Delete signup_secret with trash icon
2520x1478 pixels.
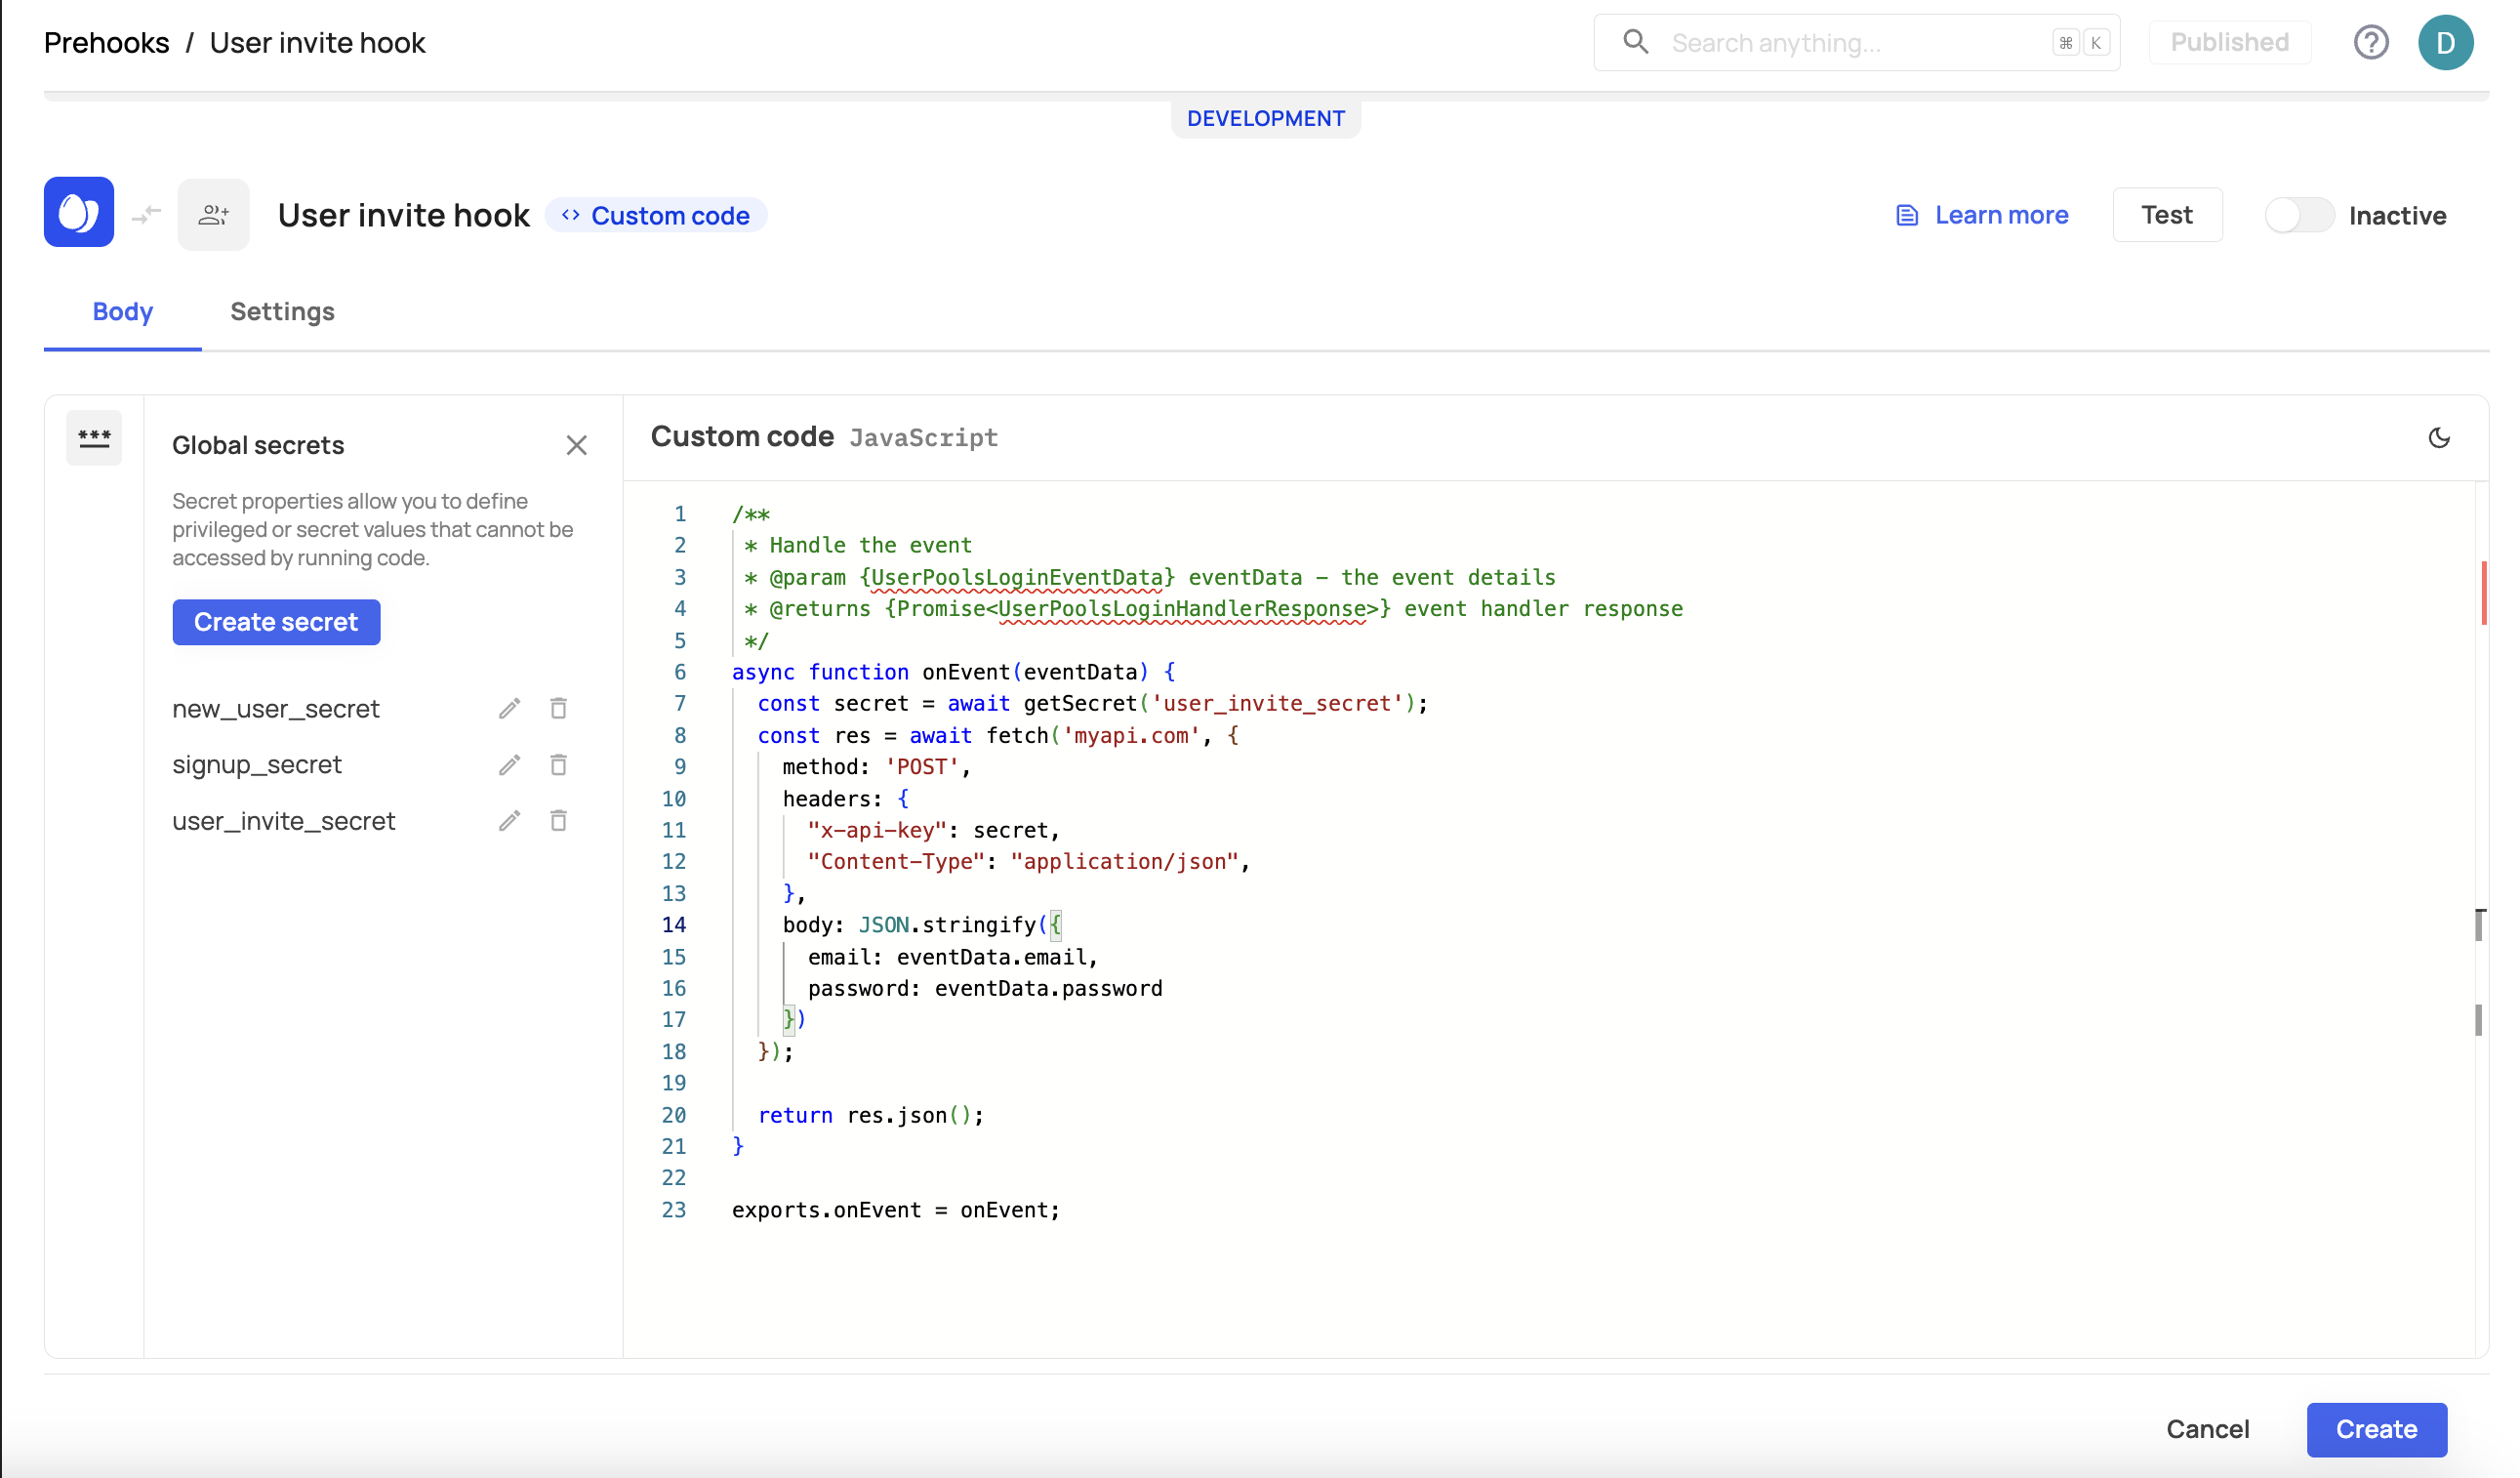[559, 765]
